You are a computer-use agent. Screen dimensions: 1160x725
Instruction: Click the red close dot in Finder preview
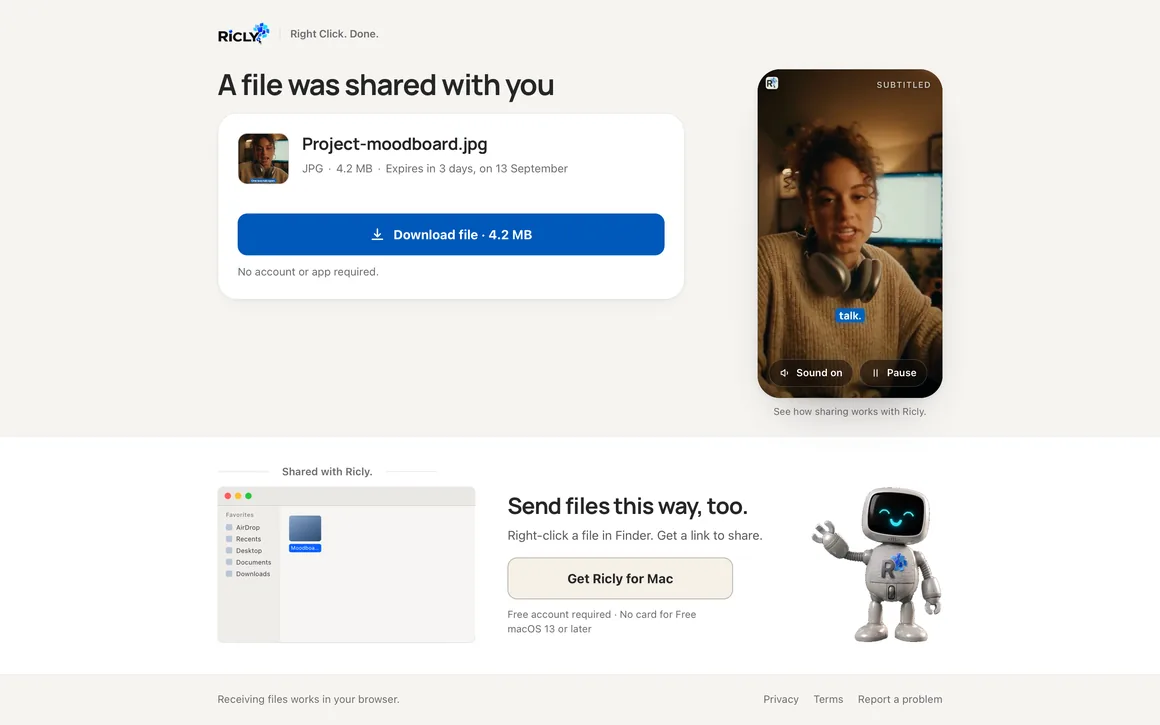point(228,496)
